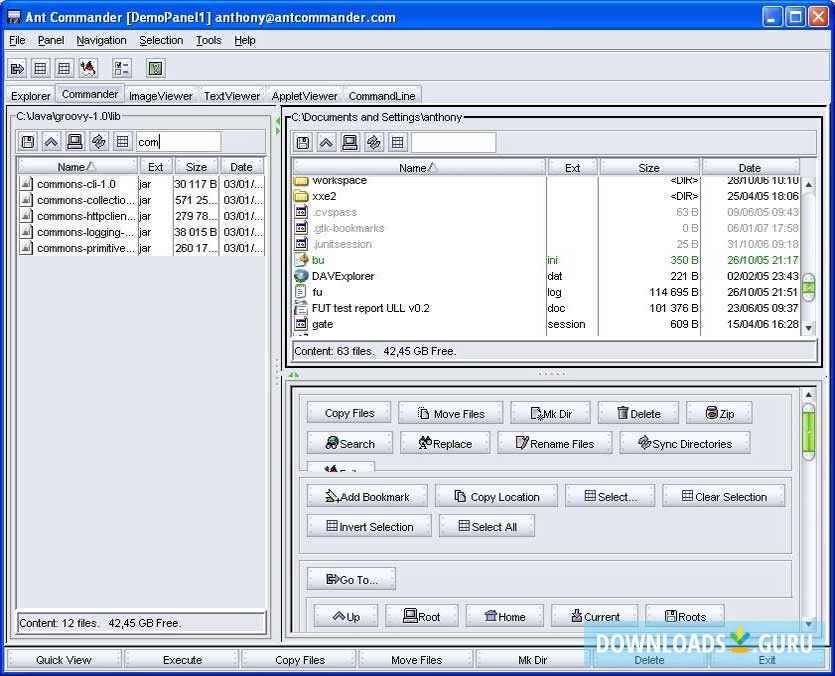Switch to the Explorer tab
The image size is (835, 676).
coord(31,96)
